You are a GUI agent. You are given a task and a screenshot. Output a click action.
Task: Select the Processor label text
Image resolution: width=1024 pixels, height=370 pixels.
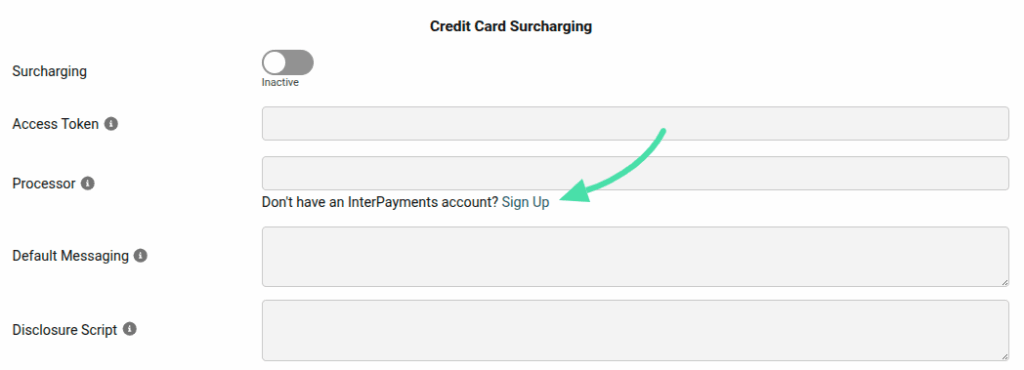tap(44, 183)
